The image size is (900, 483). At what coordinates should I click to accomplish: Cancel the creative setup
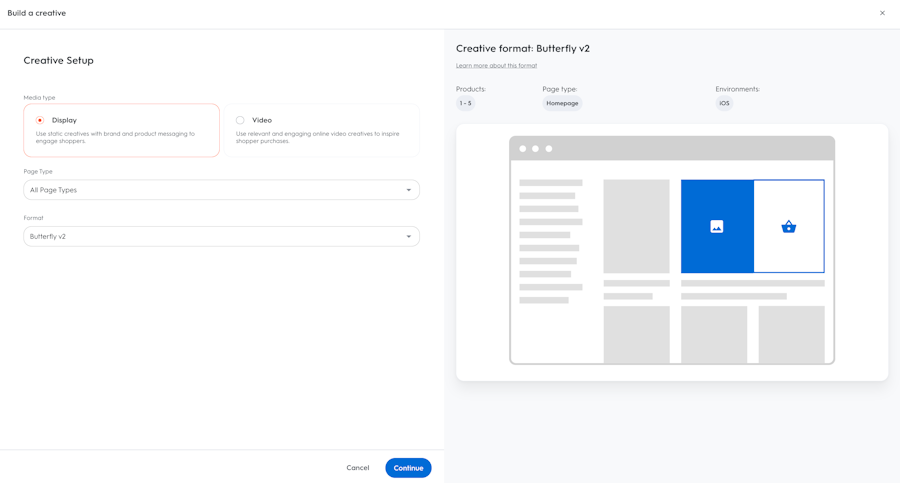click(358, 468)
